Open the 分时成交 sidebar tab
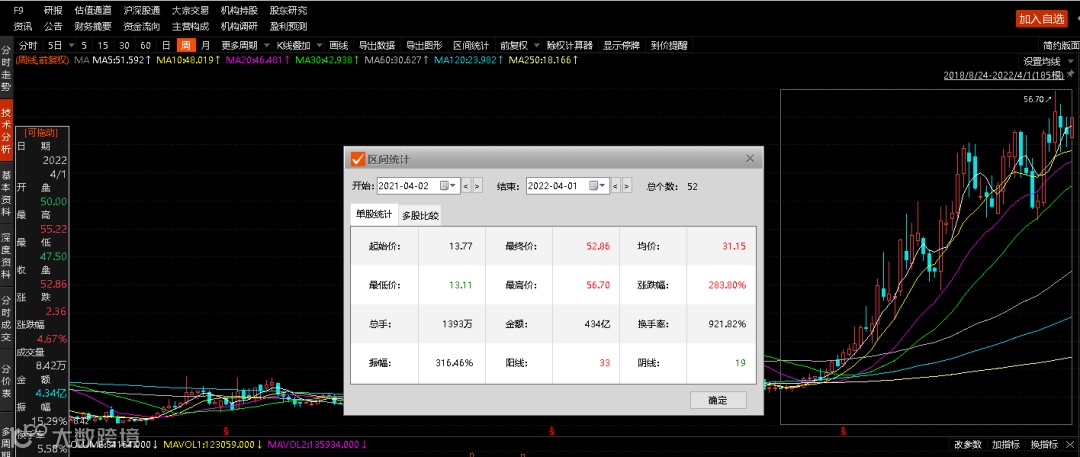This screenshot has width=1080, height=457. click(6, 318)
